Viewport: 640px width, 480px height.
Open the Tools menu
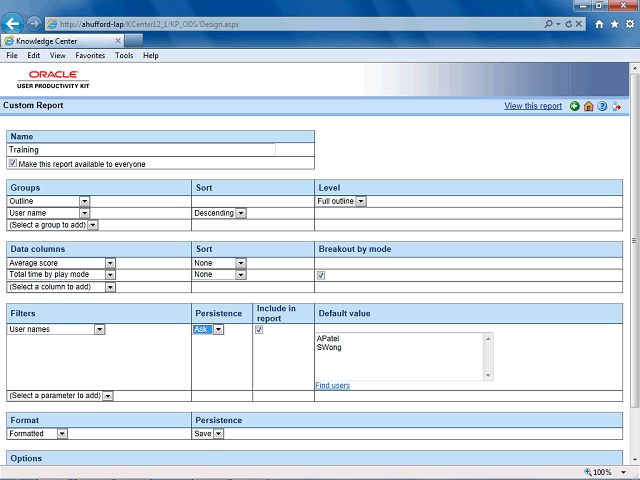click(124, 56)
